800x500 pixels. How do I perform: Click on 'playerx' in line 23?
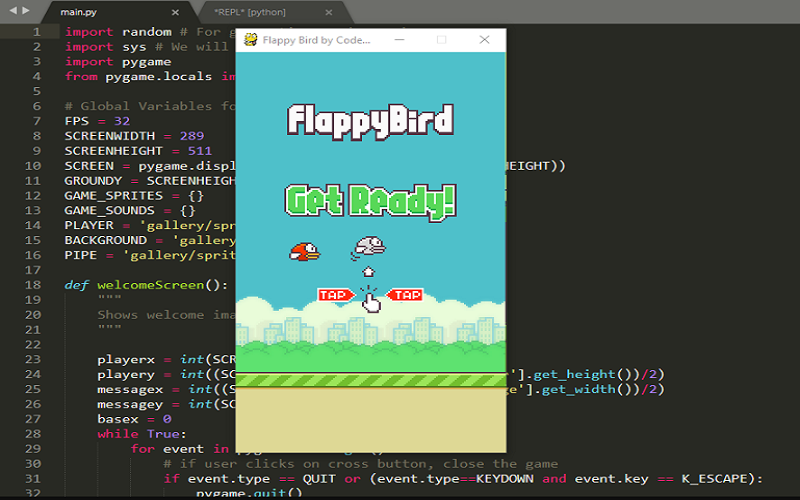pos(126,360)
